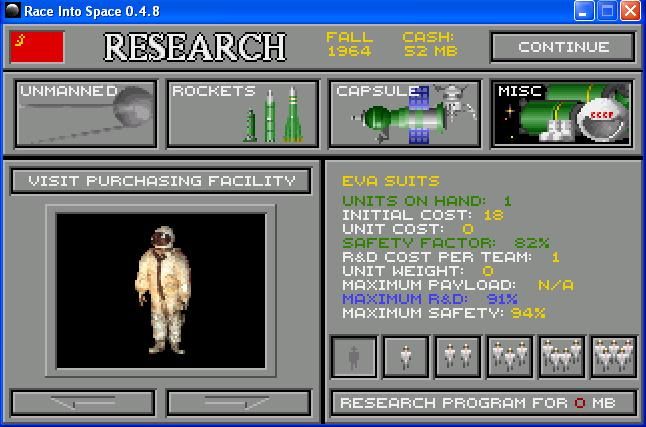
Task: Click Fall 1964 date text
Action: 349,44
